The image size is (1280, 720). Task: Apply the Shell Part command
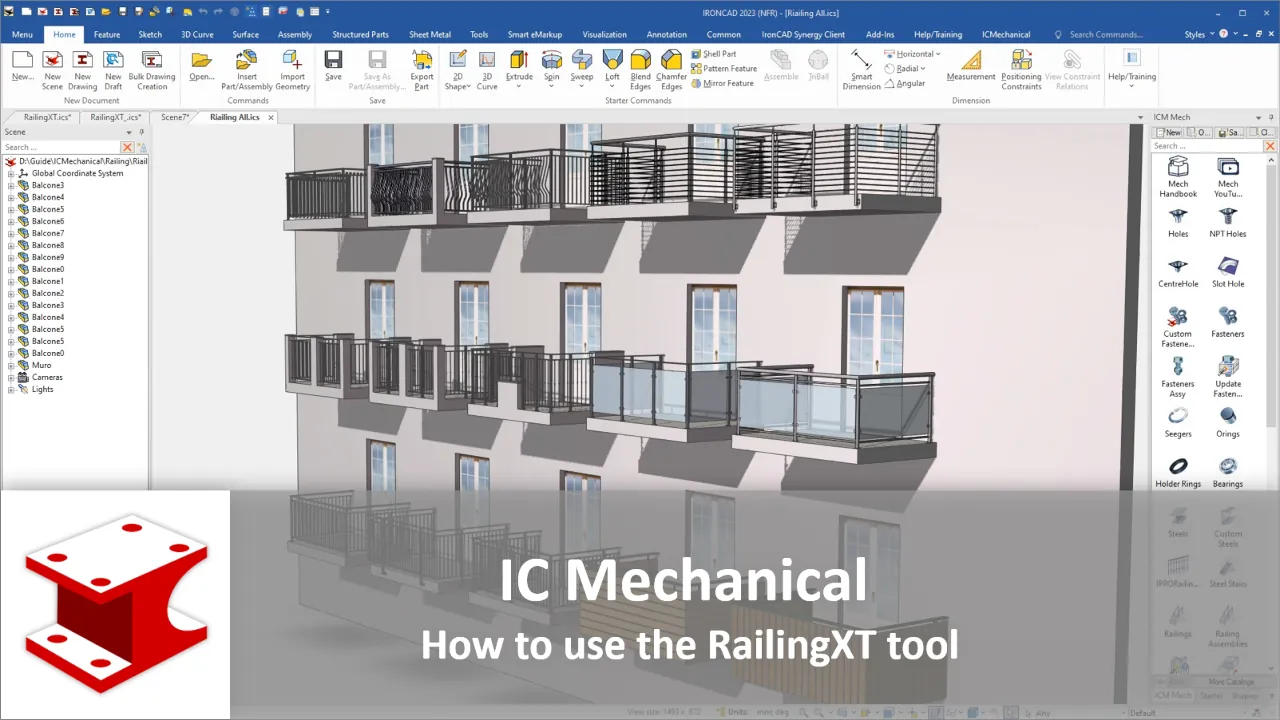coord(714,54)
